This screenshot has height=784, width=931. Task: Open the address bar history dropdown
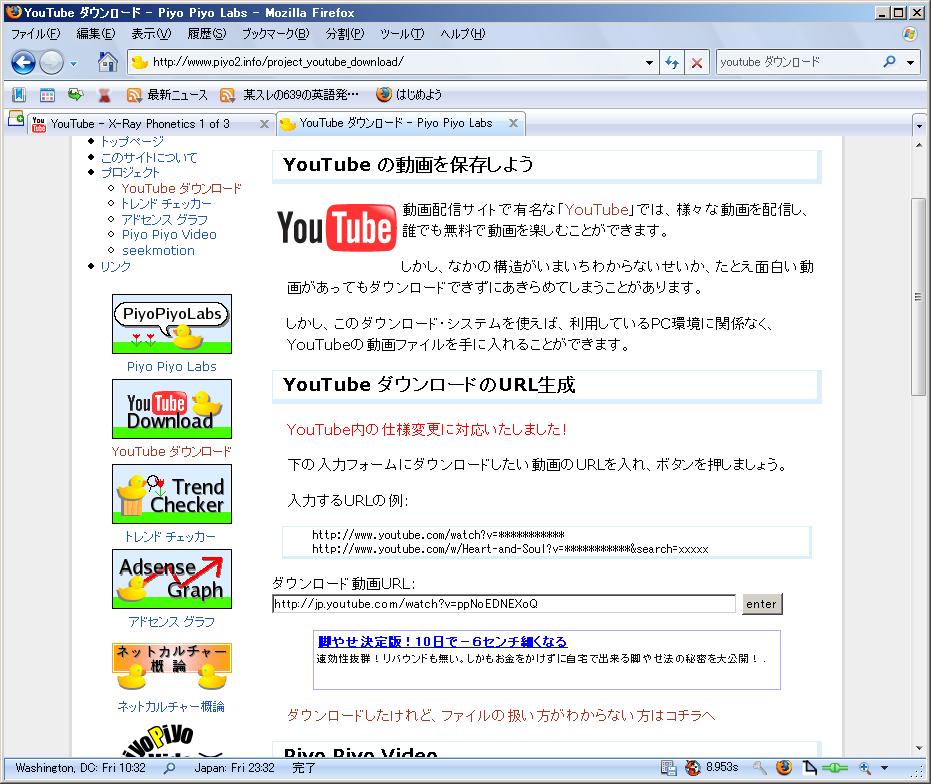click(x=650, y=62)
